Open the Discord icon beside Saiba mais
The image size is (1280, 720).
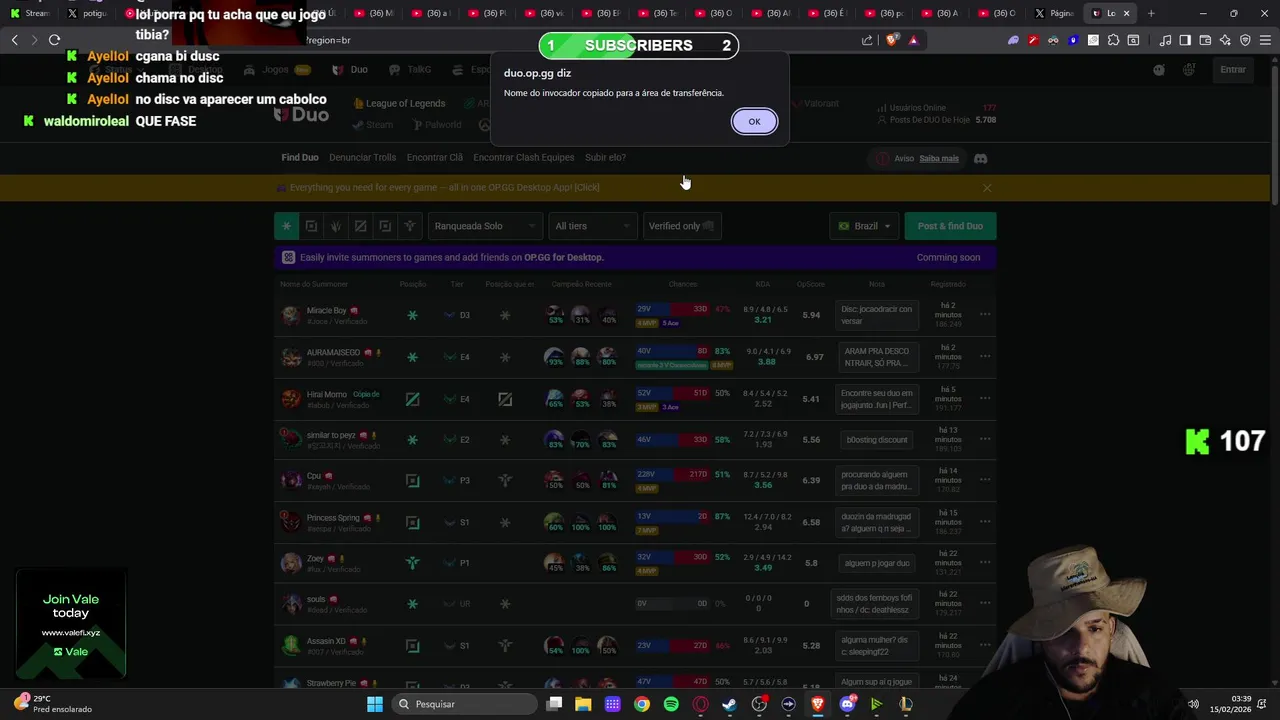click(x=980, y=158)
